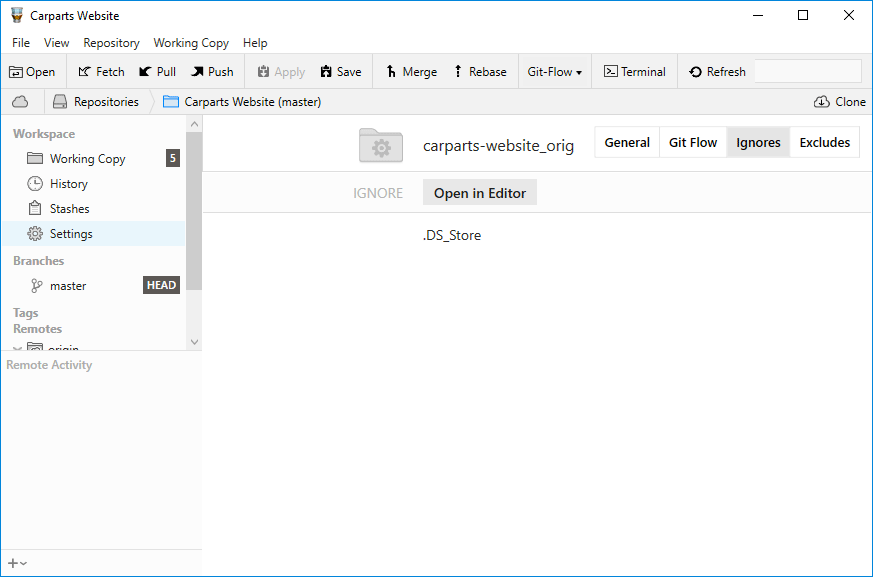Open the Git-Flow dropdown
The width and height of the screenshot is (873, 577).
pos(555,71)
